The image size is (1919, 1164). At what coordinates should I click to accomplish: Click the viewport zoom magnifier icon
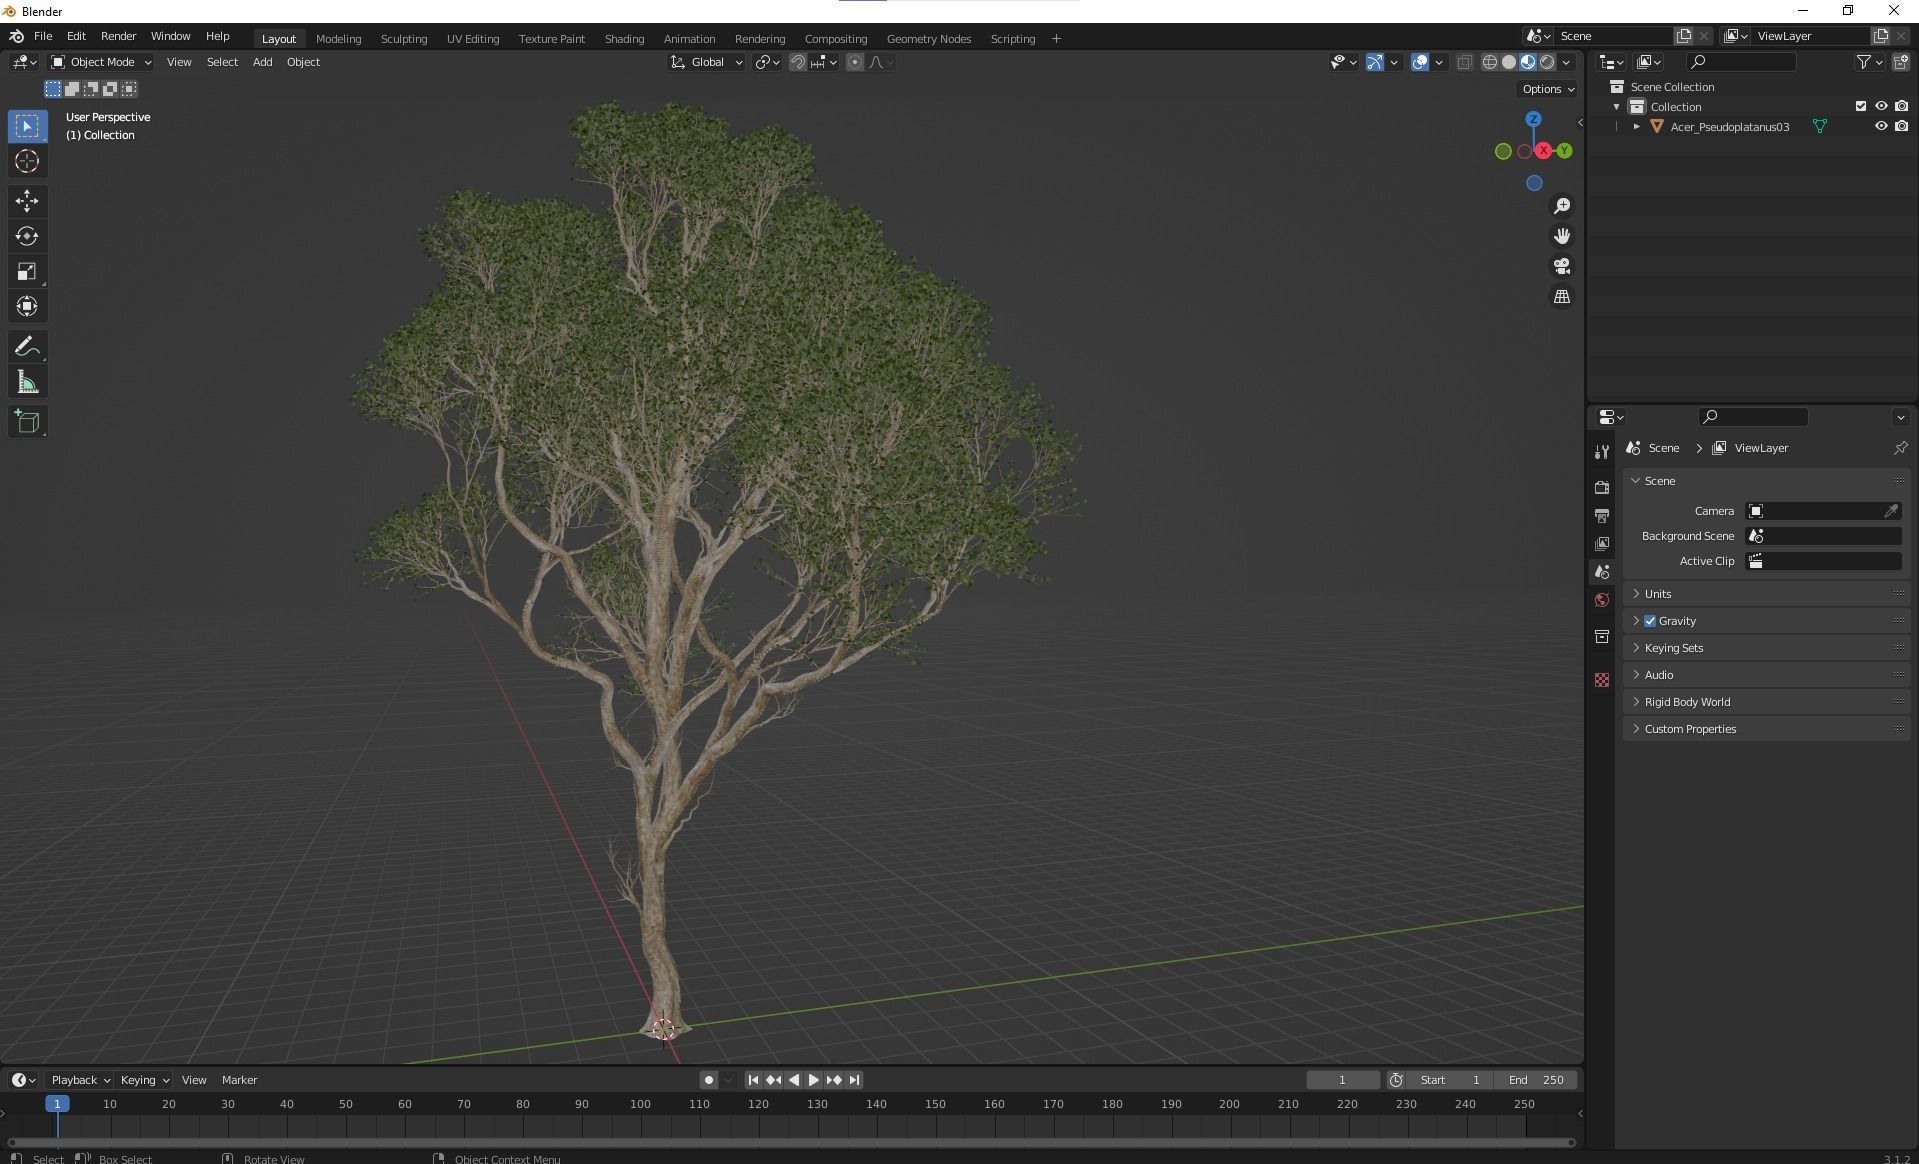point(1561,206)
